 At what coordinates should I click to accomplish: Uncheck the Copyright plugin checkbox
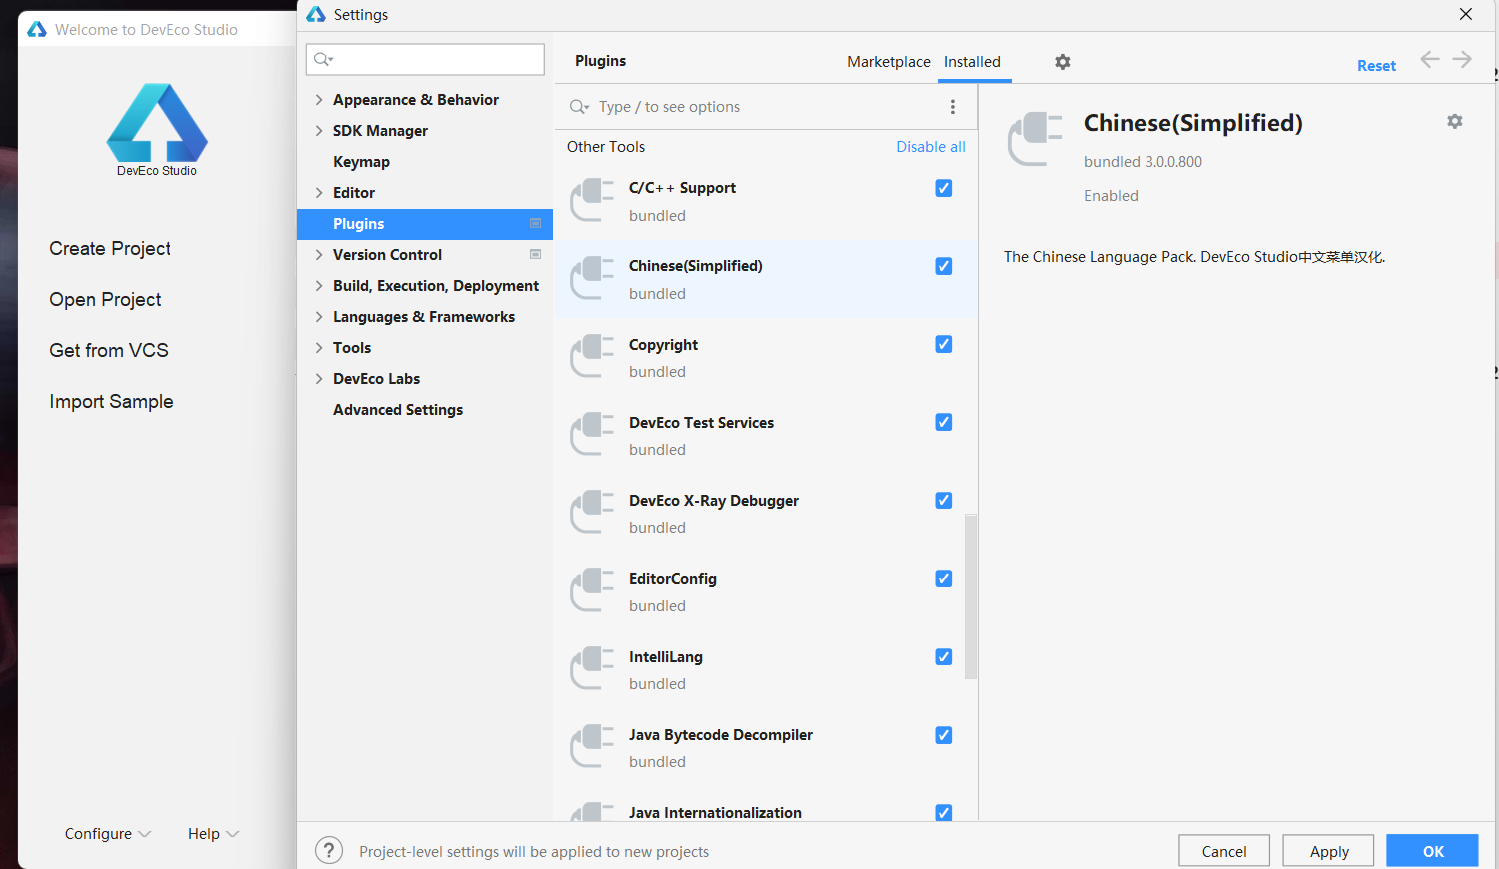943,344
